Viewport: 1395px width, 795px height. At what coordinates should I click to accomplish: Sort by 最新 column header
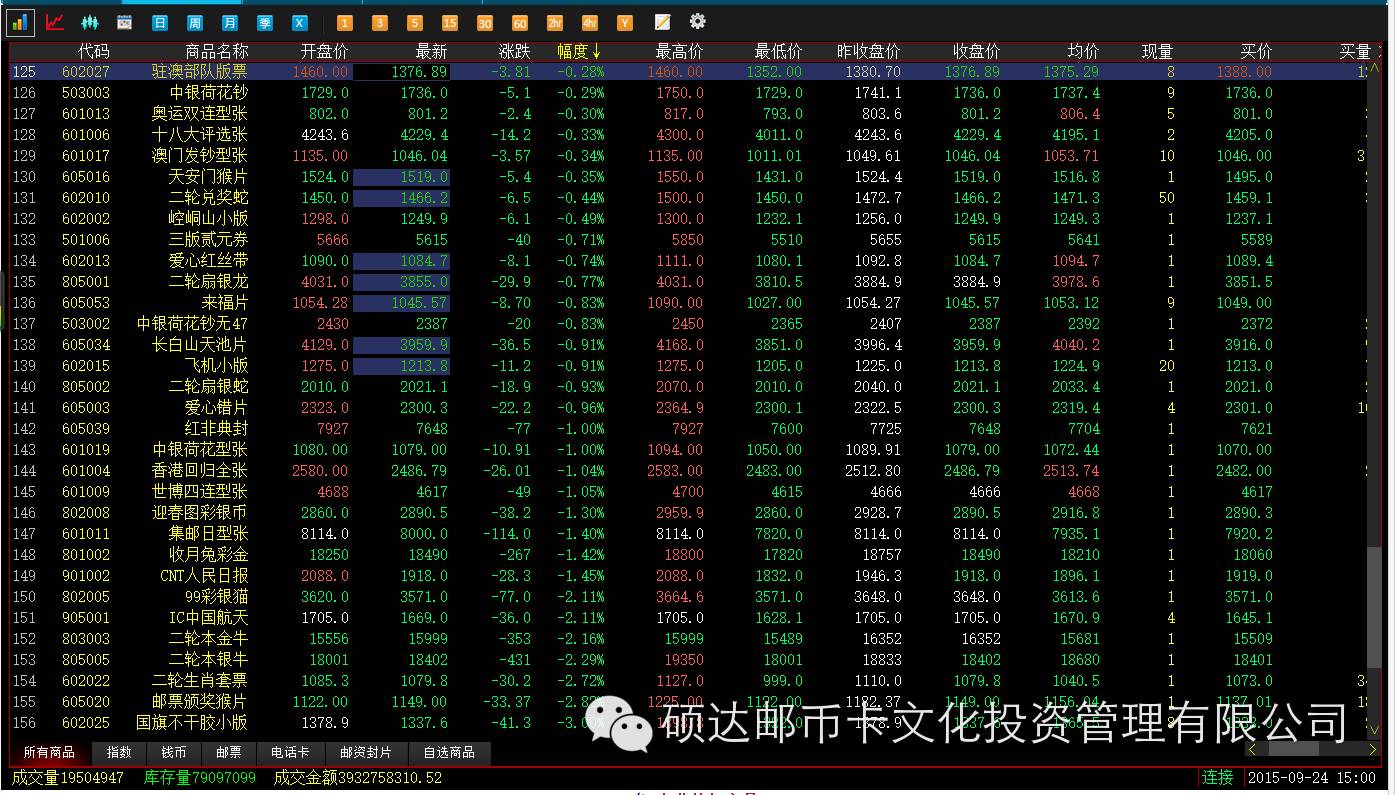(432, 51)
